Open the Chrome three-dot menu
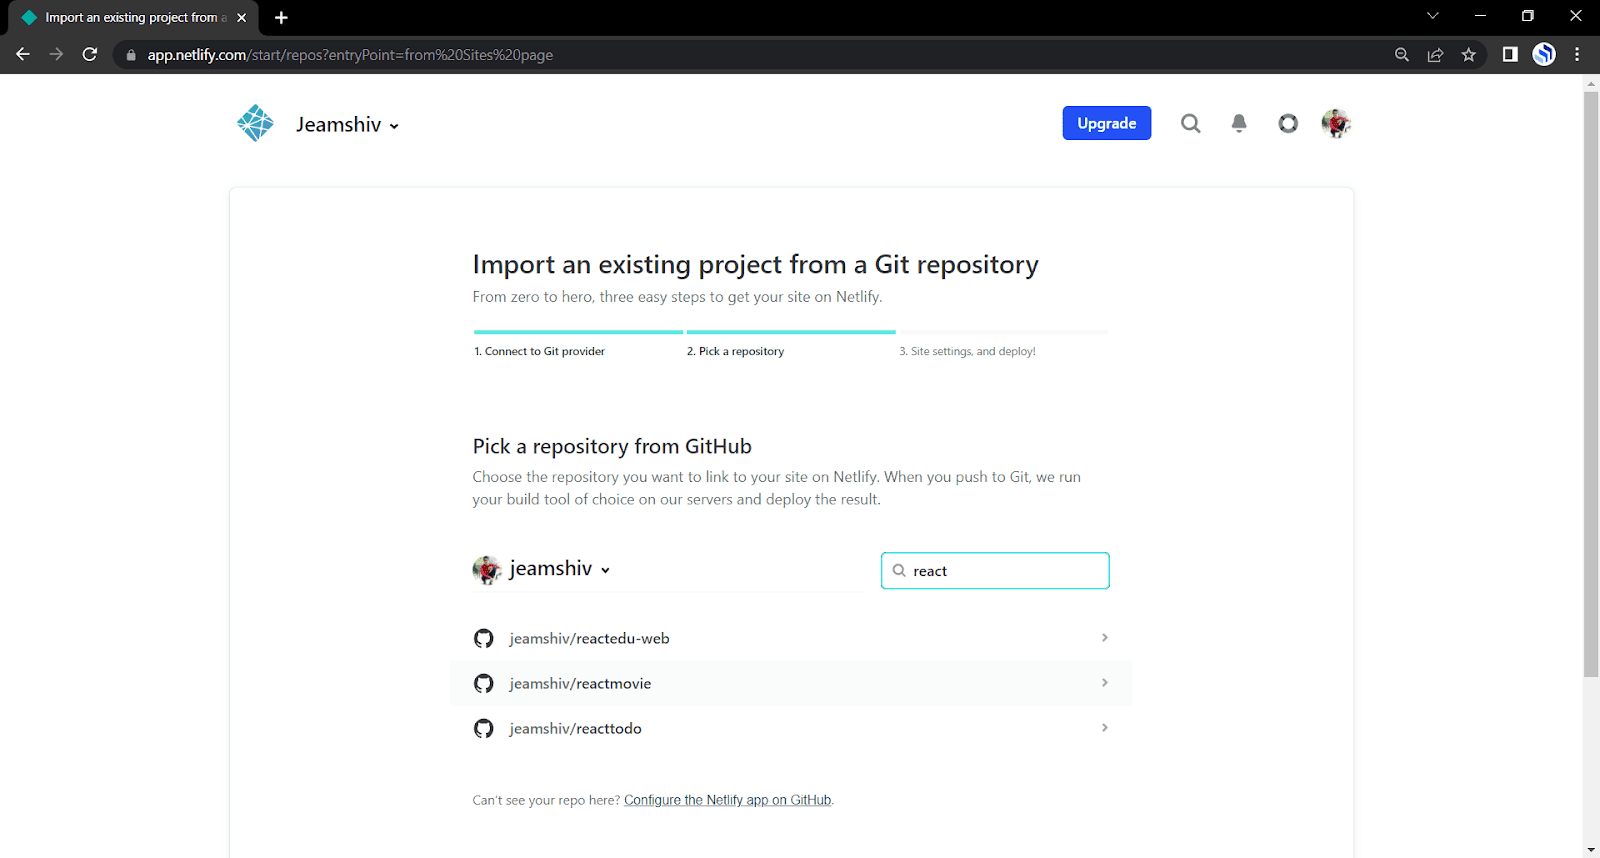This screenshot has height=858, width=1600. pos(1577,54)
